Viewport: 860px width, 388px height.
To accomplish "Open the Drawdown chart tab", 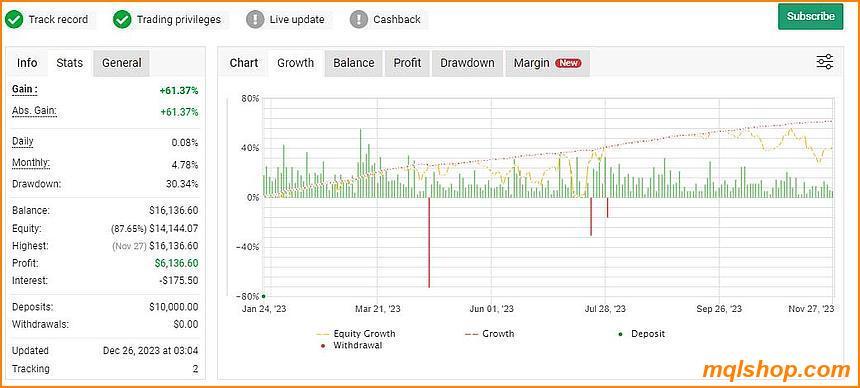I will (x=467, y=63).
